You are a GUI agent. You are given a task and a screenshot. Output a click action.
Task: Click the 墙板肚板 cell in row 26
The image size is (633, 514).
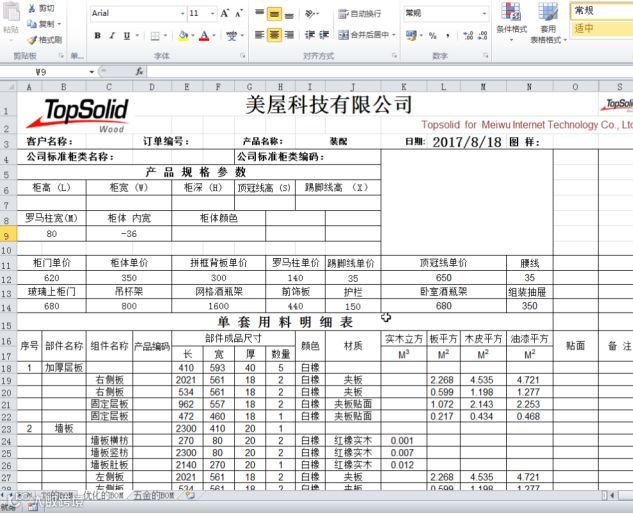pyautogui.click(x=109, y=465)
